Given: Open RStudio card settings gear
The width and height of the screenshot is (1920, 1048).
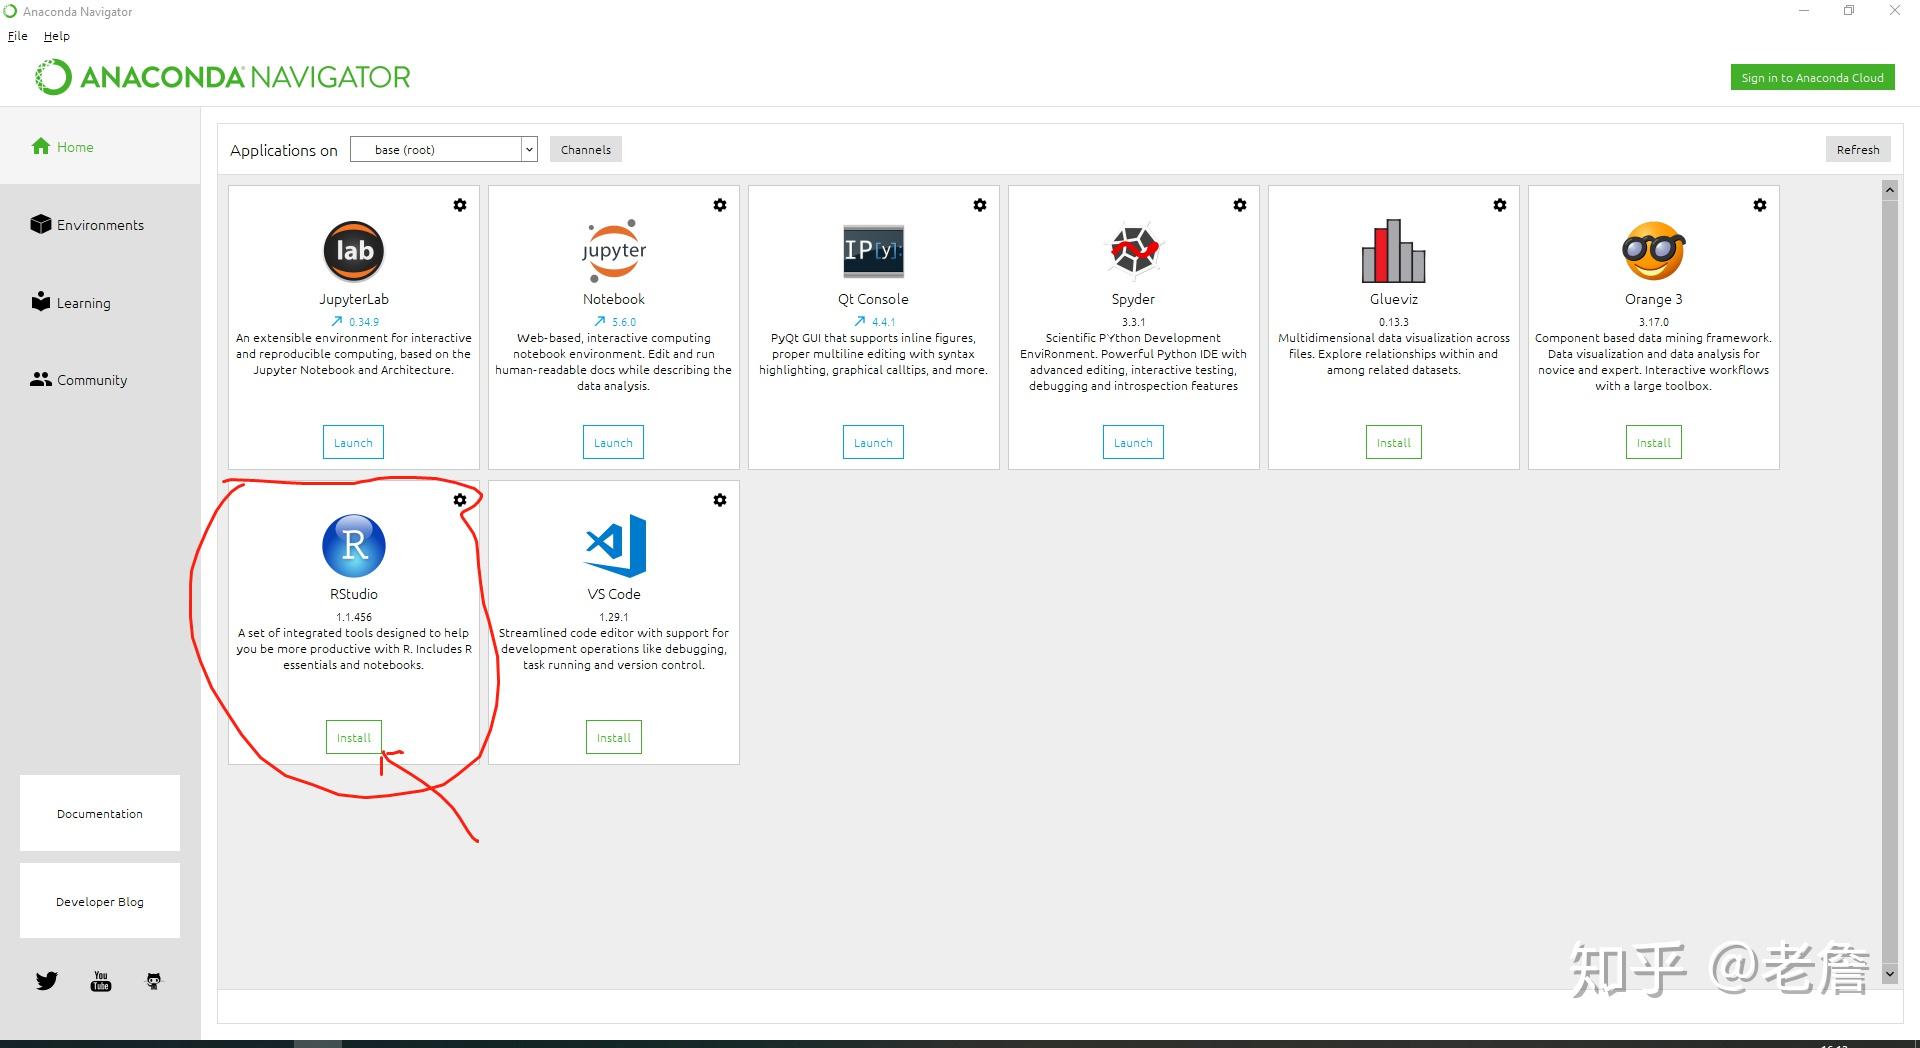Looking at the screenshot, I should pyautogui.click(x=460, y=500).
